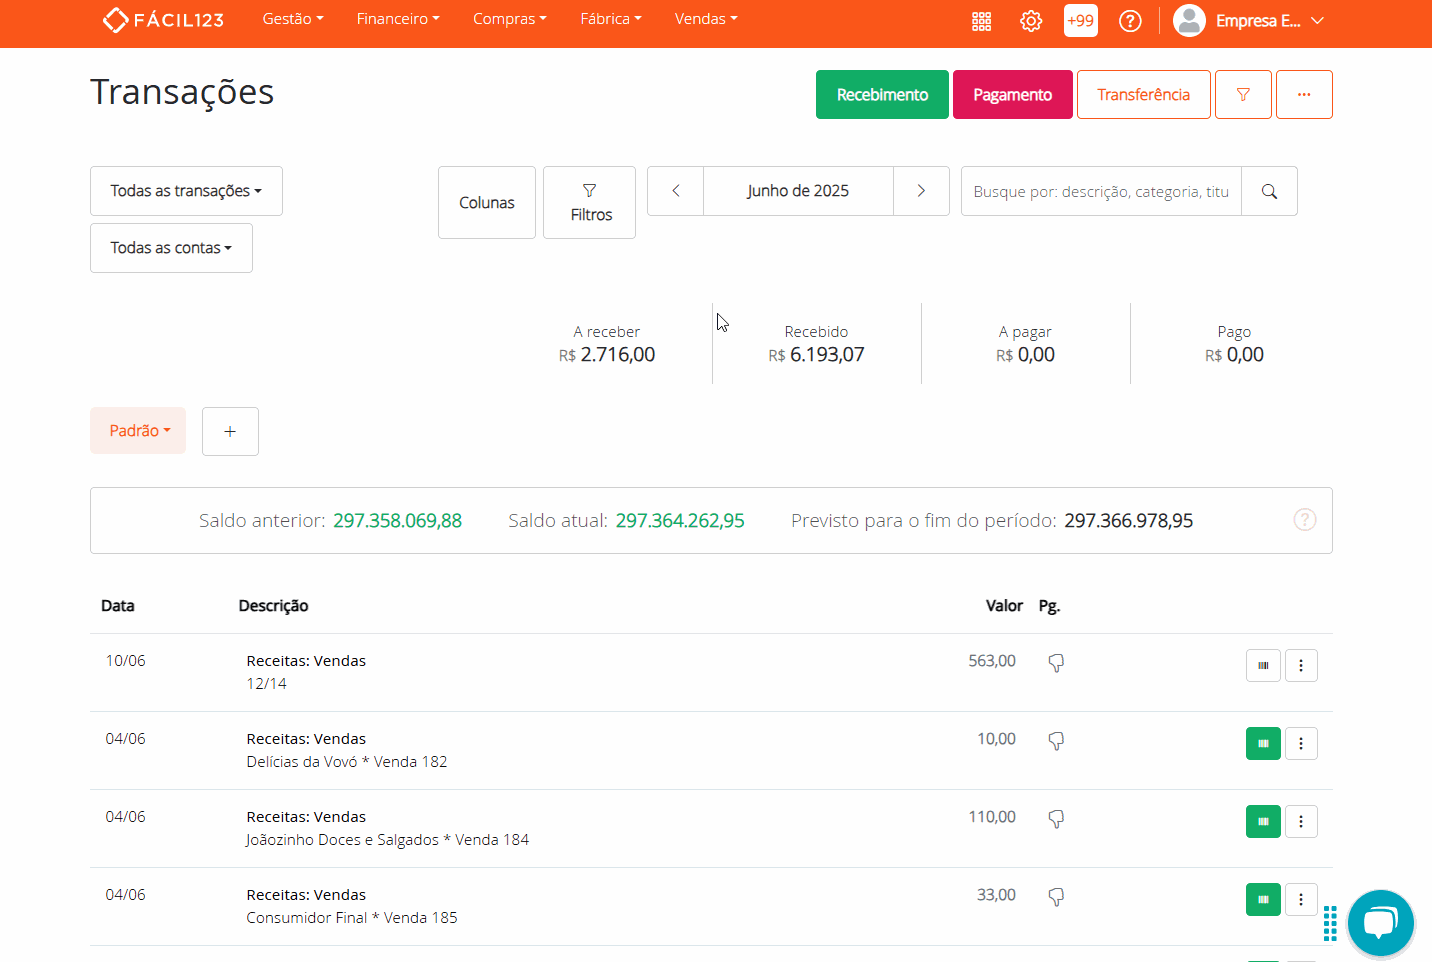Click the plus button beside Padrão

230,431
